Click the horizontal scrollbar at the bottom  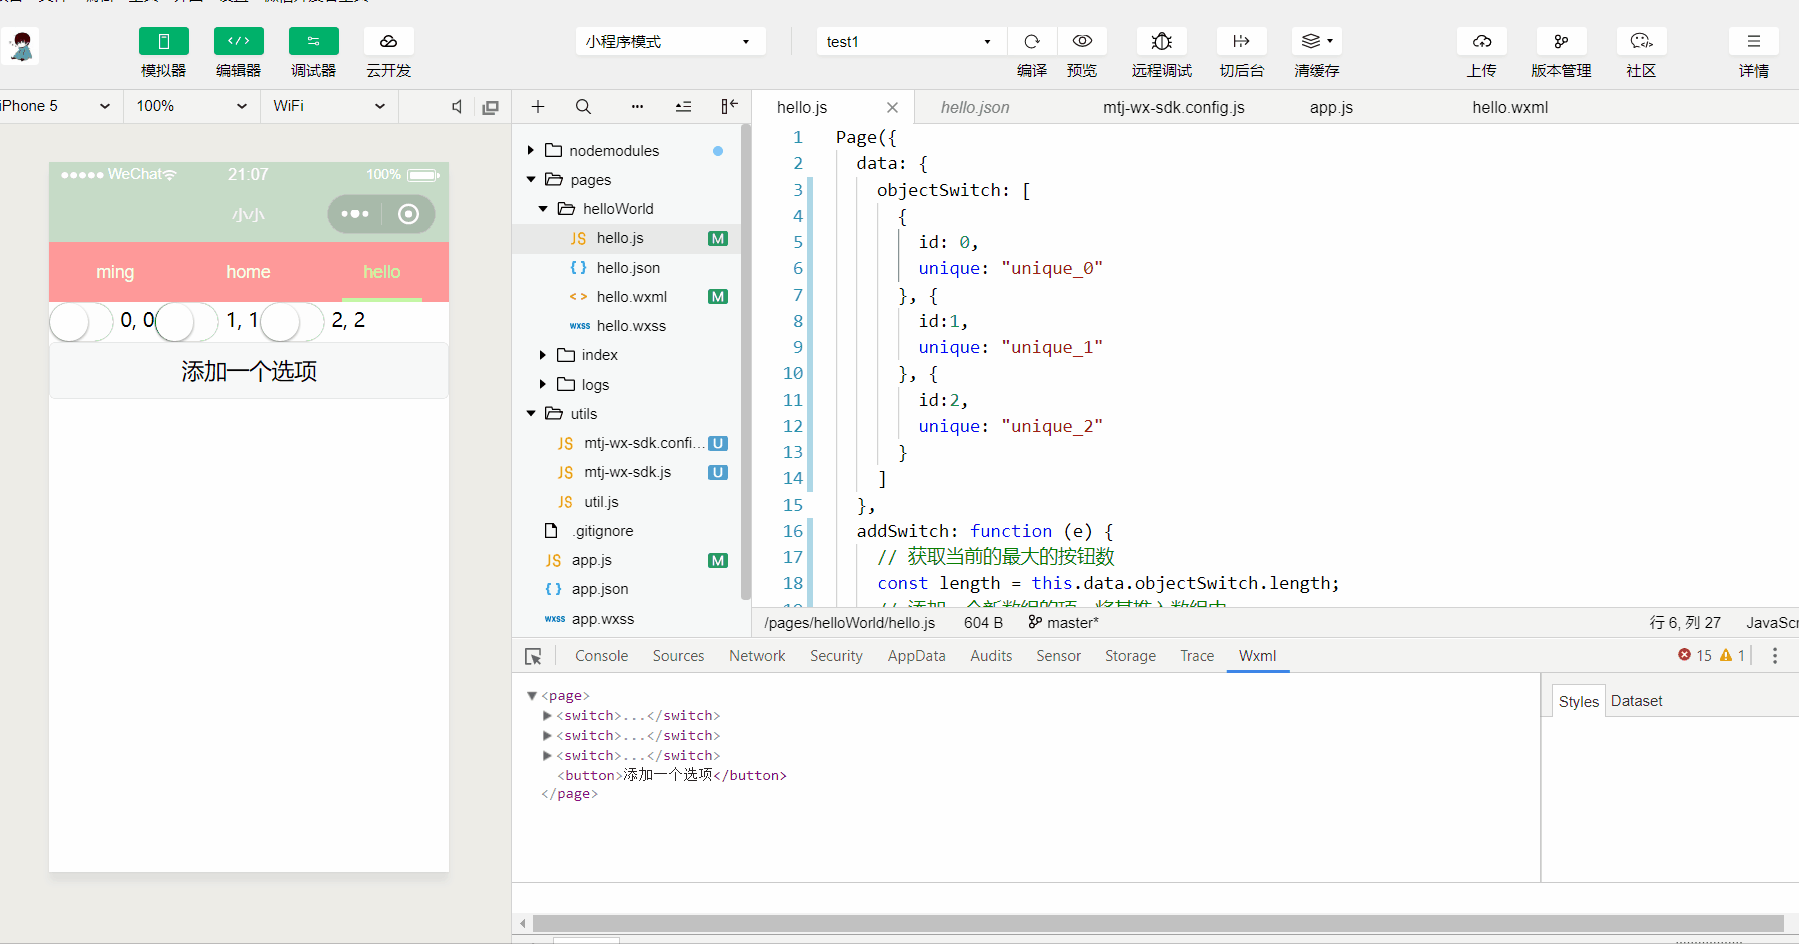pos(1157,923)
